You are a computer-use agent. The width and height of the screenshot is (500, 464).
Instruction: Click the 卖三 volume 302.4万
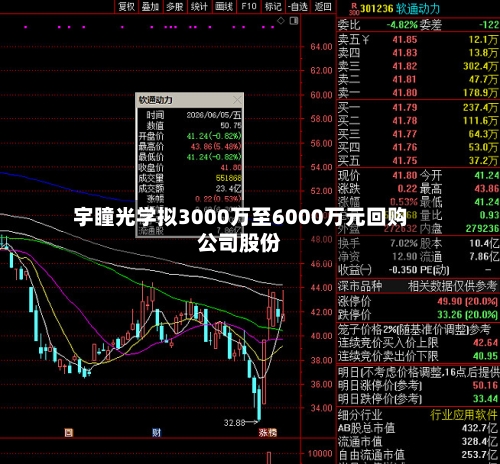click(481, 66)
